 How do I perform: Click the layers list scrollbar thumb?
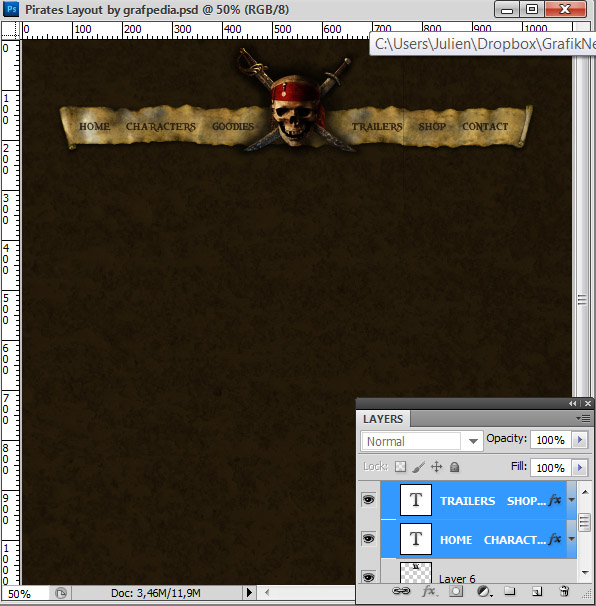[585, 523]
